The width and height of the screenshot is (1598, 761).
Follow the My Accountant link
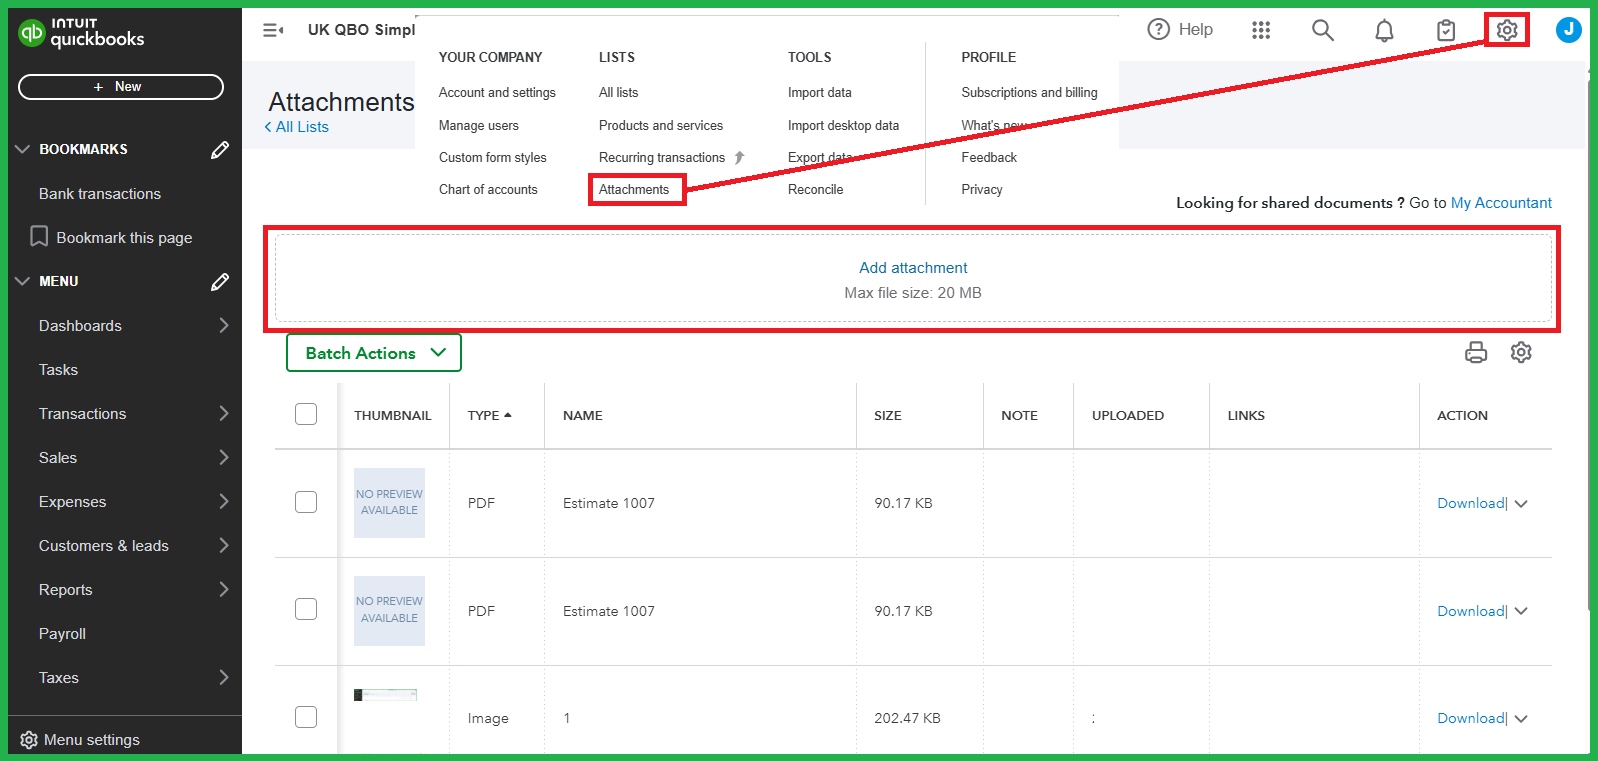click(1501, 203)
